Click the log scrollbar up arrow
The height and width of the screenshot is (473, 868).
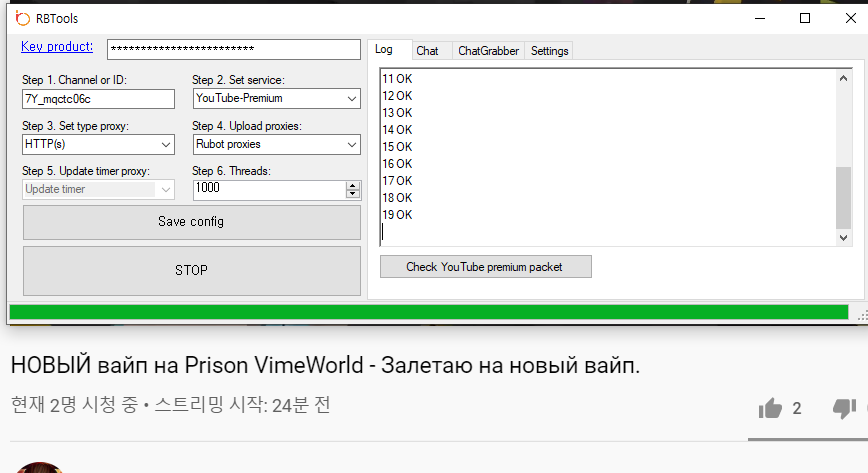coord(843,78)
